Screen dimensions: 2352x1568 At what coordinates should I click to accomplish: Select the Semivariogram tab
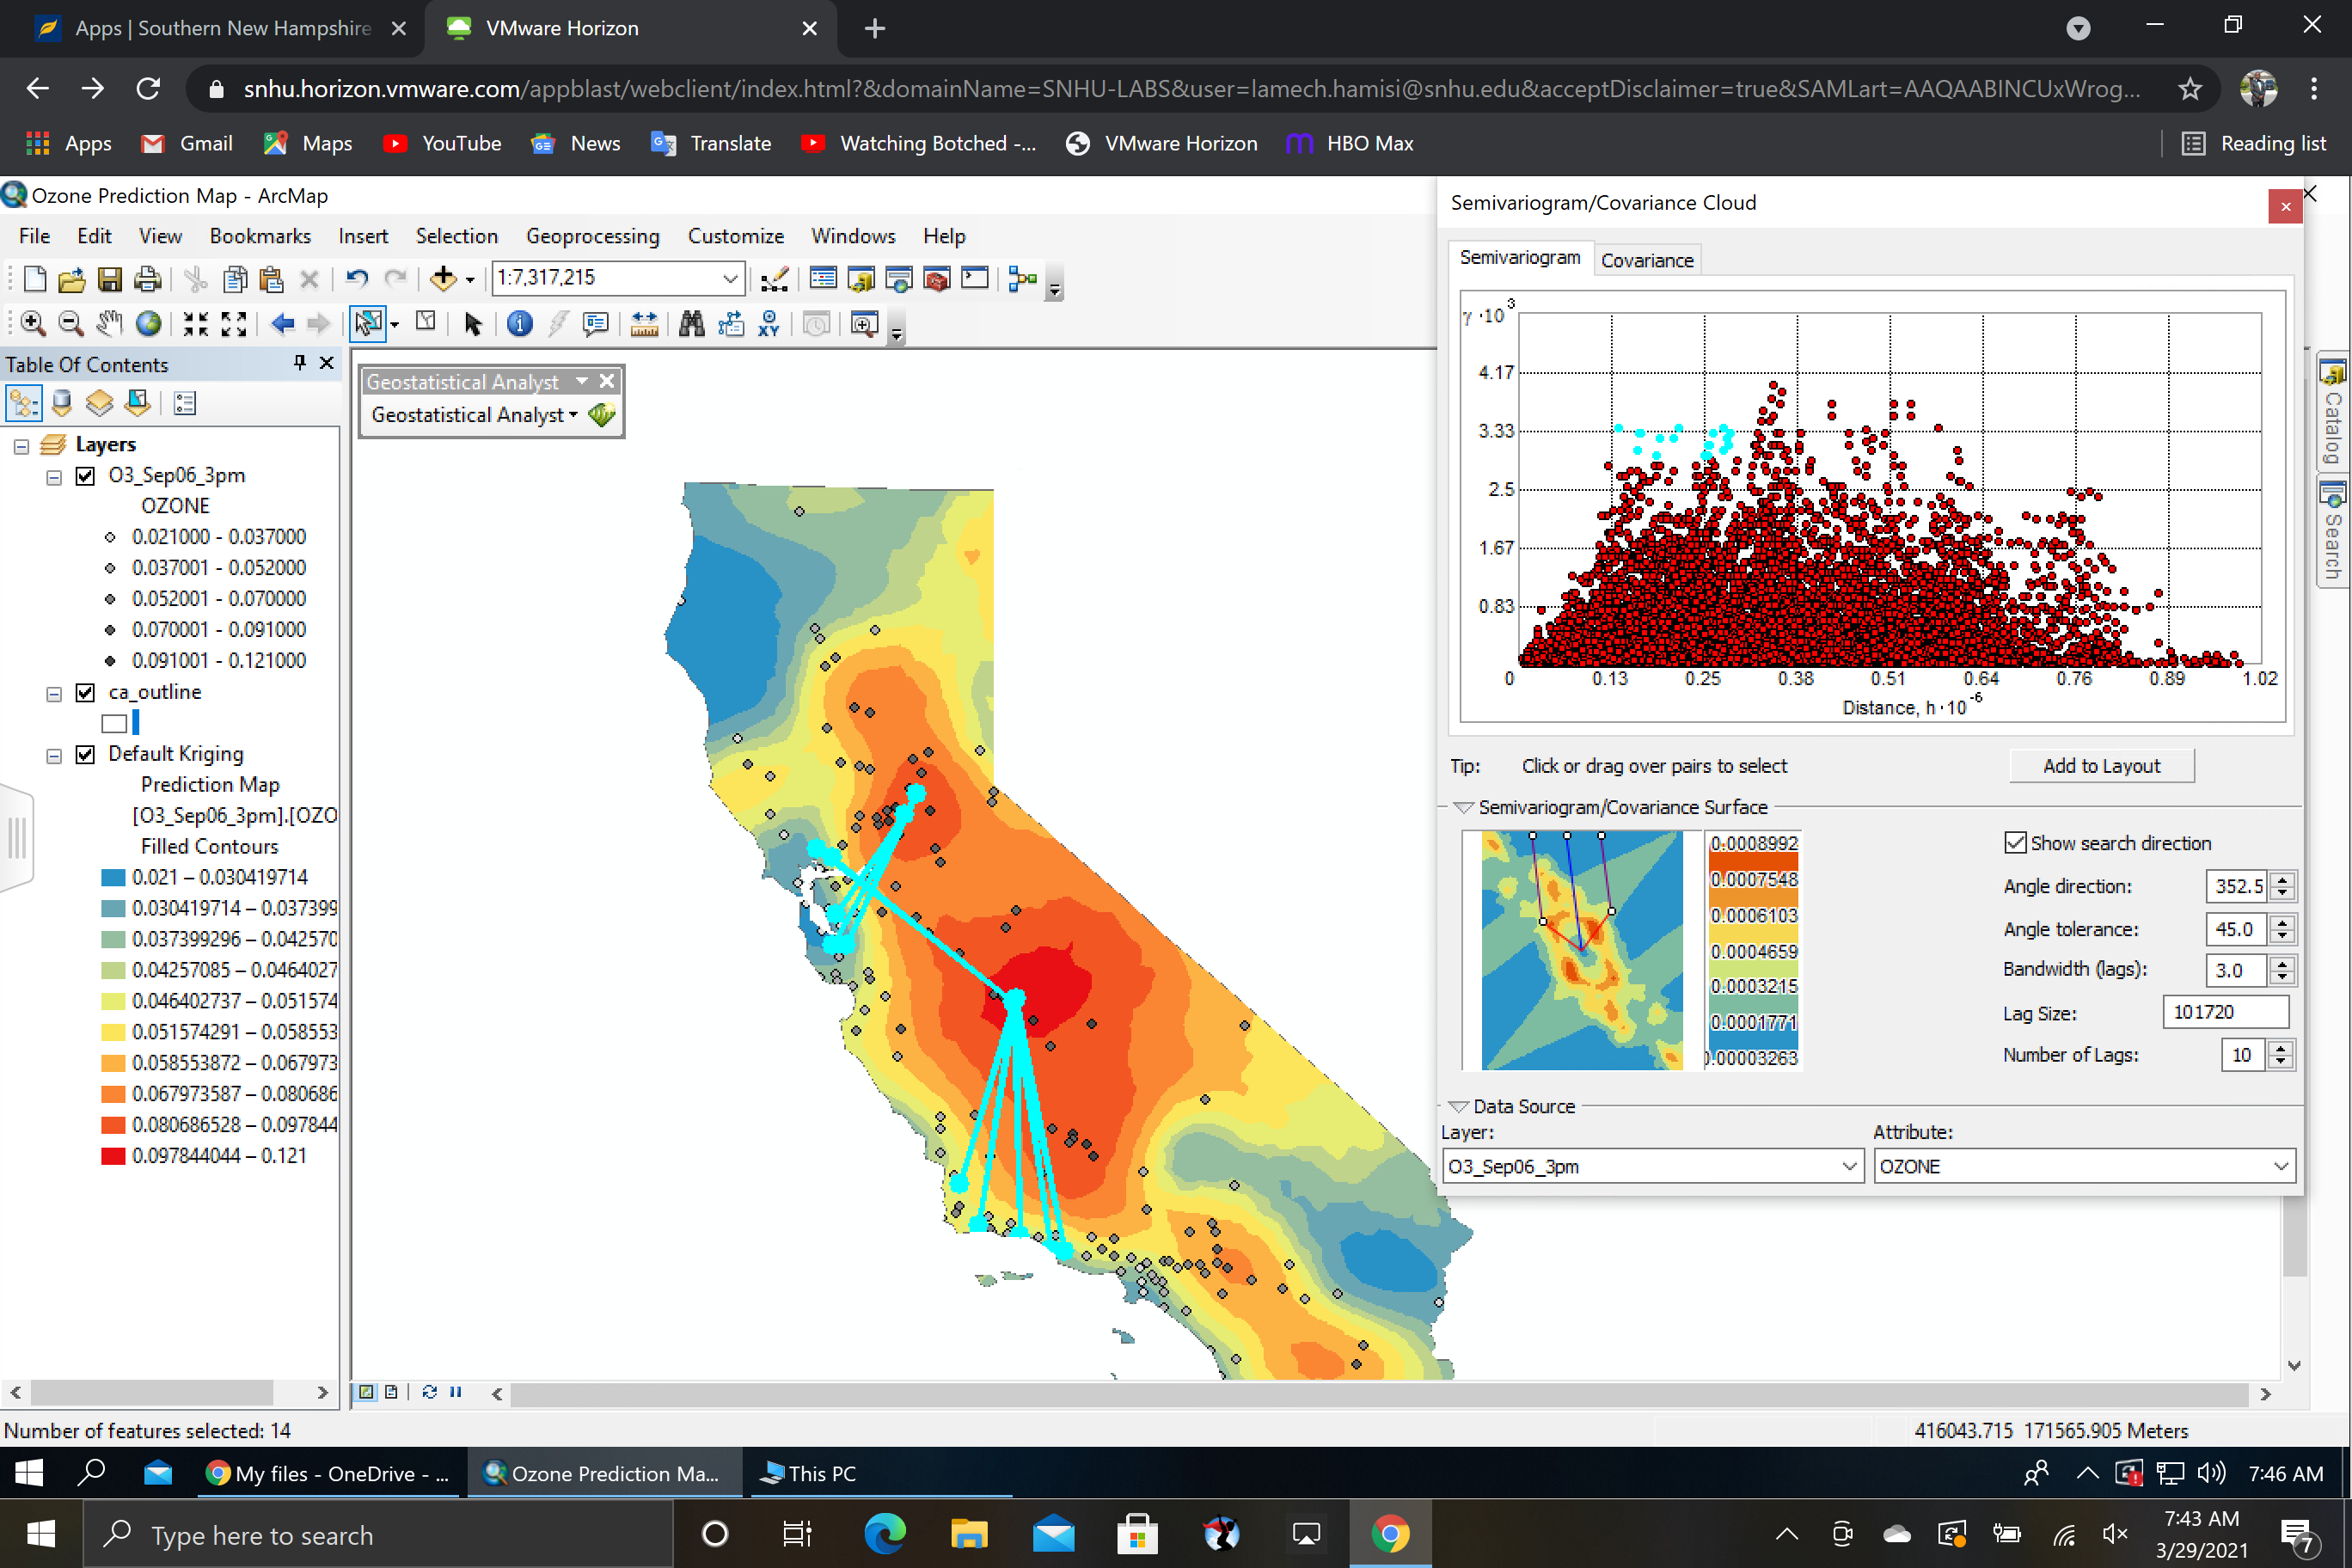point(1520,258)
